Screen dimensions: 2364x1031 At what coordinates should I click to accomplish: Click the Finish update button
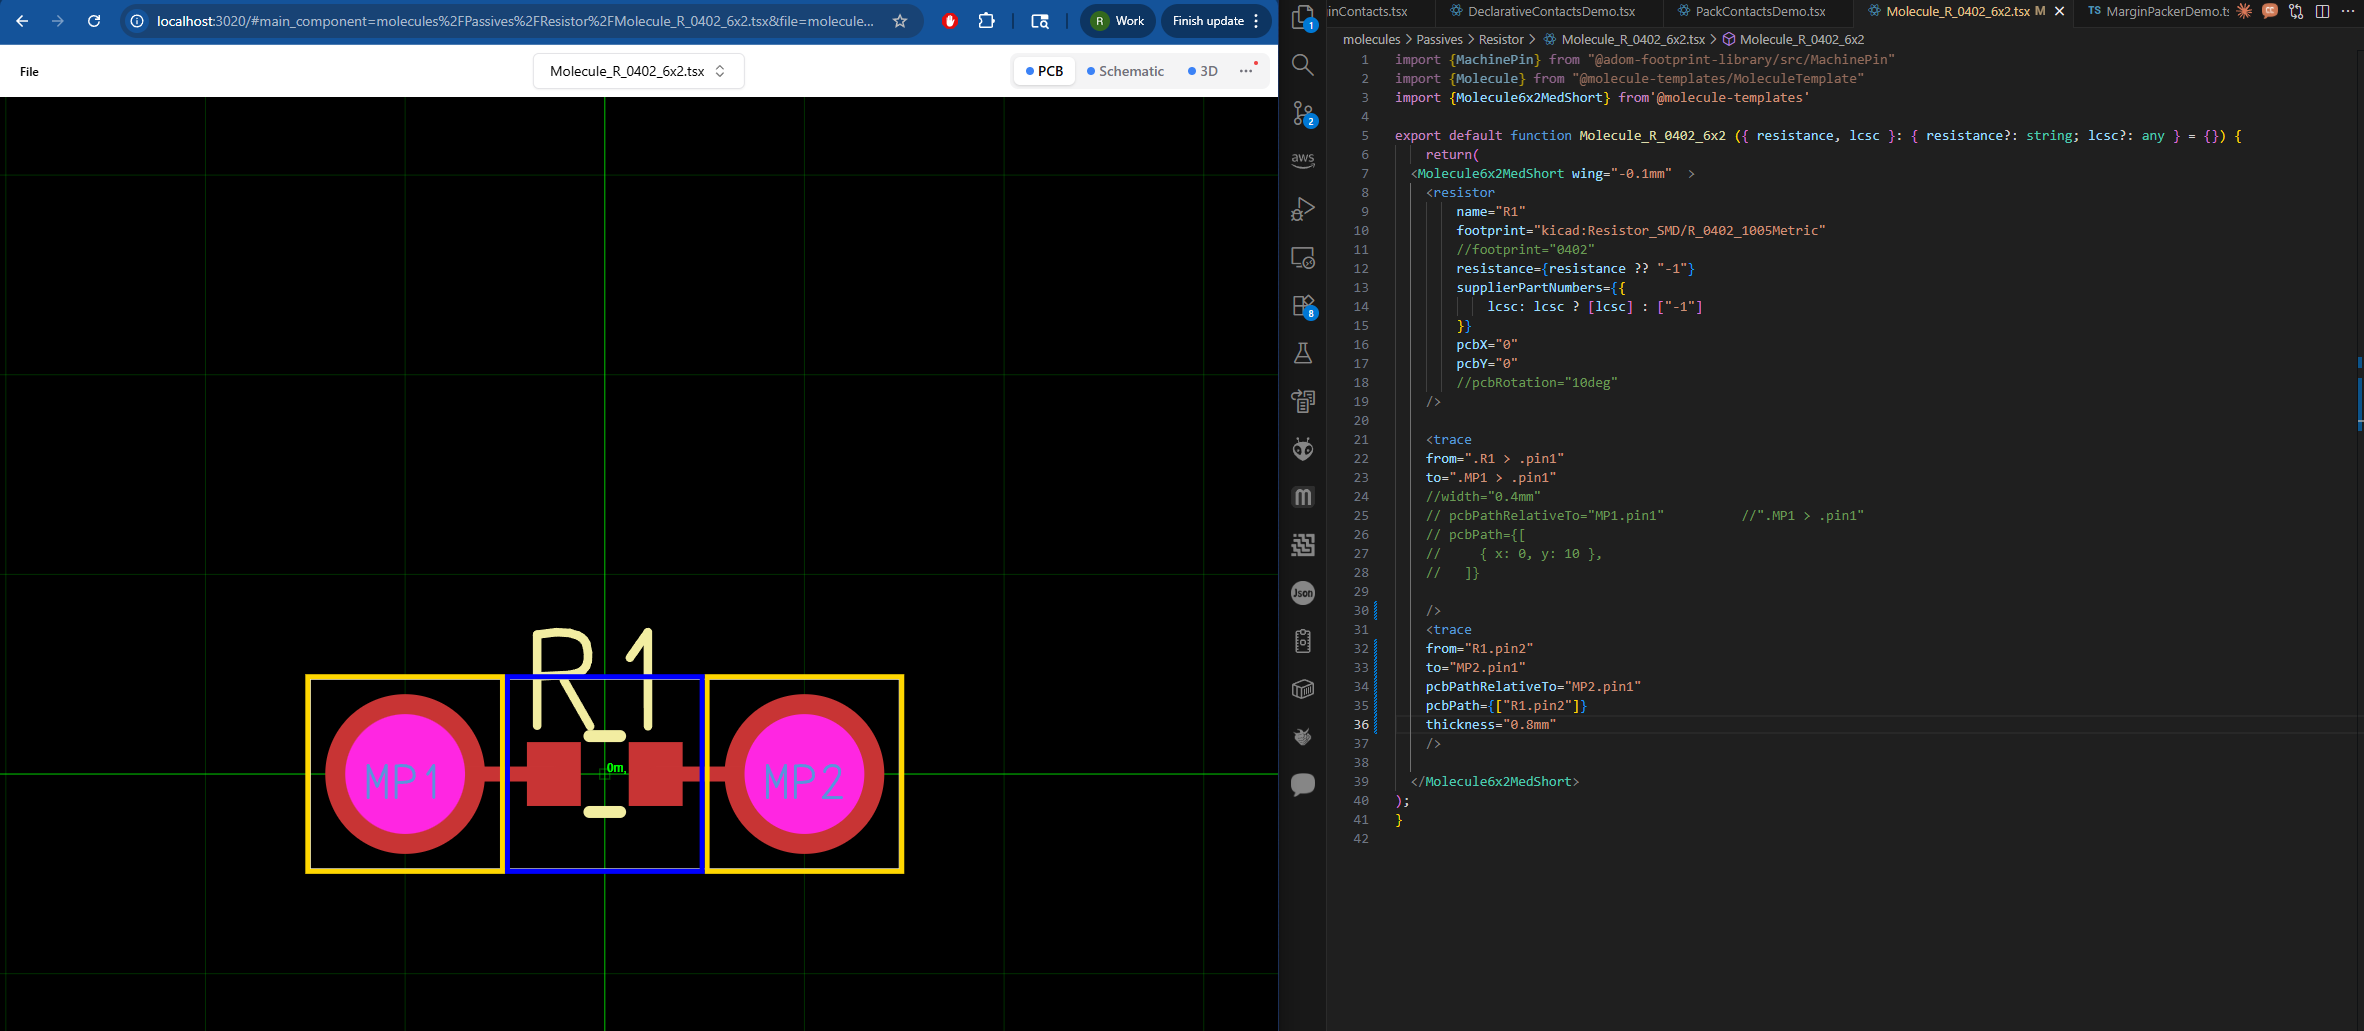point(1208,21)
